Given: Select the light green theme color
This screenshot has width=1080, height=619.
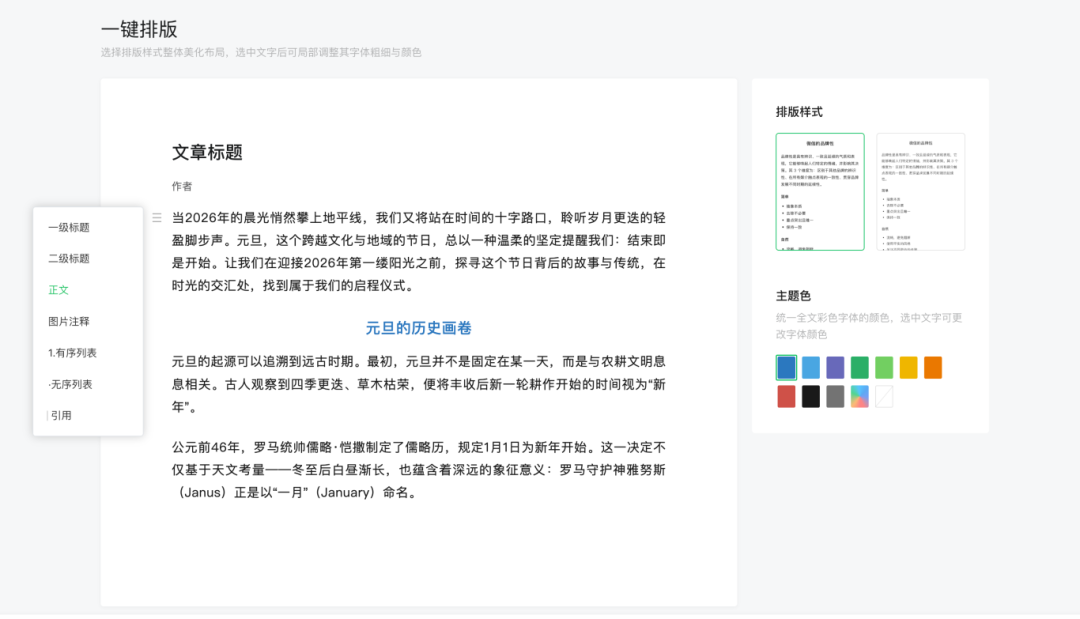Looking at the screenshot, I should tap(884, 368).
